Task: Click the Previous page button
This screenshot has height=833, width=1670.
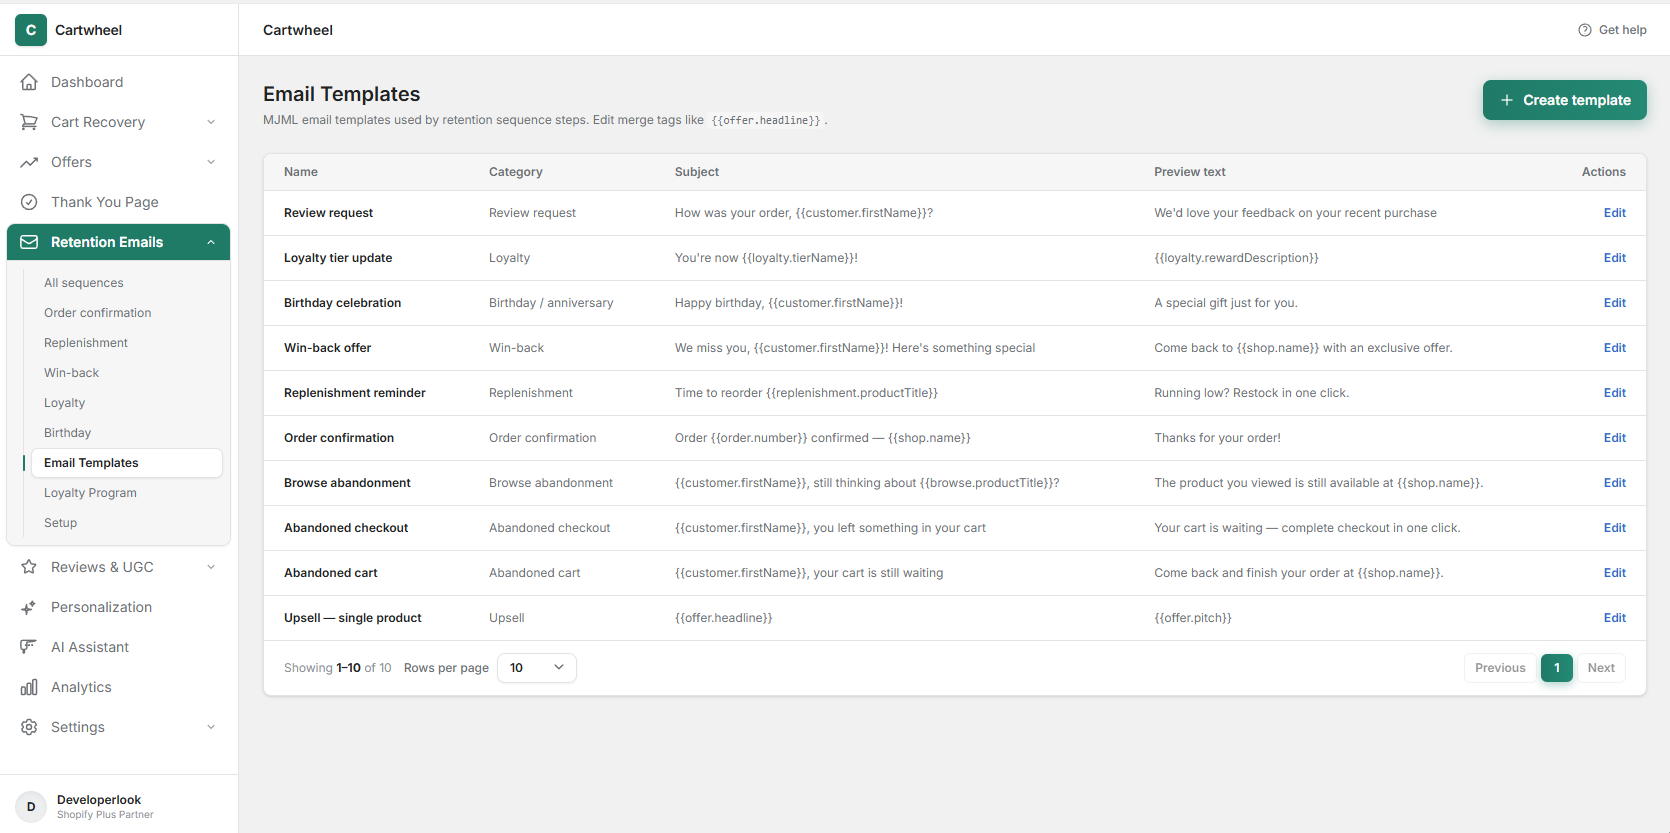Action: (1500, 668)
